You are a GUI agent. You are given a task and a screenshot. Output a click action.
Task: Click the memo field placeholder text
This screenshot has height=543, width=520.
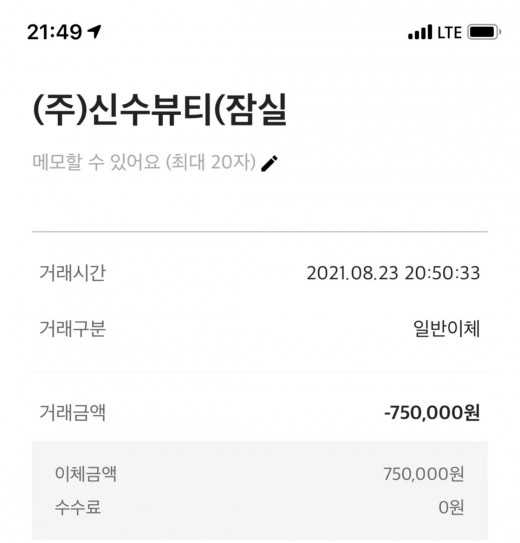point(144,162)
